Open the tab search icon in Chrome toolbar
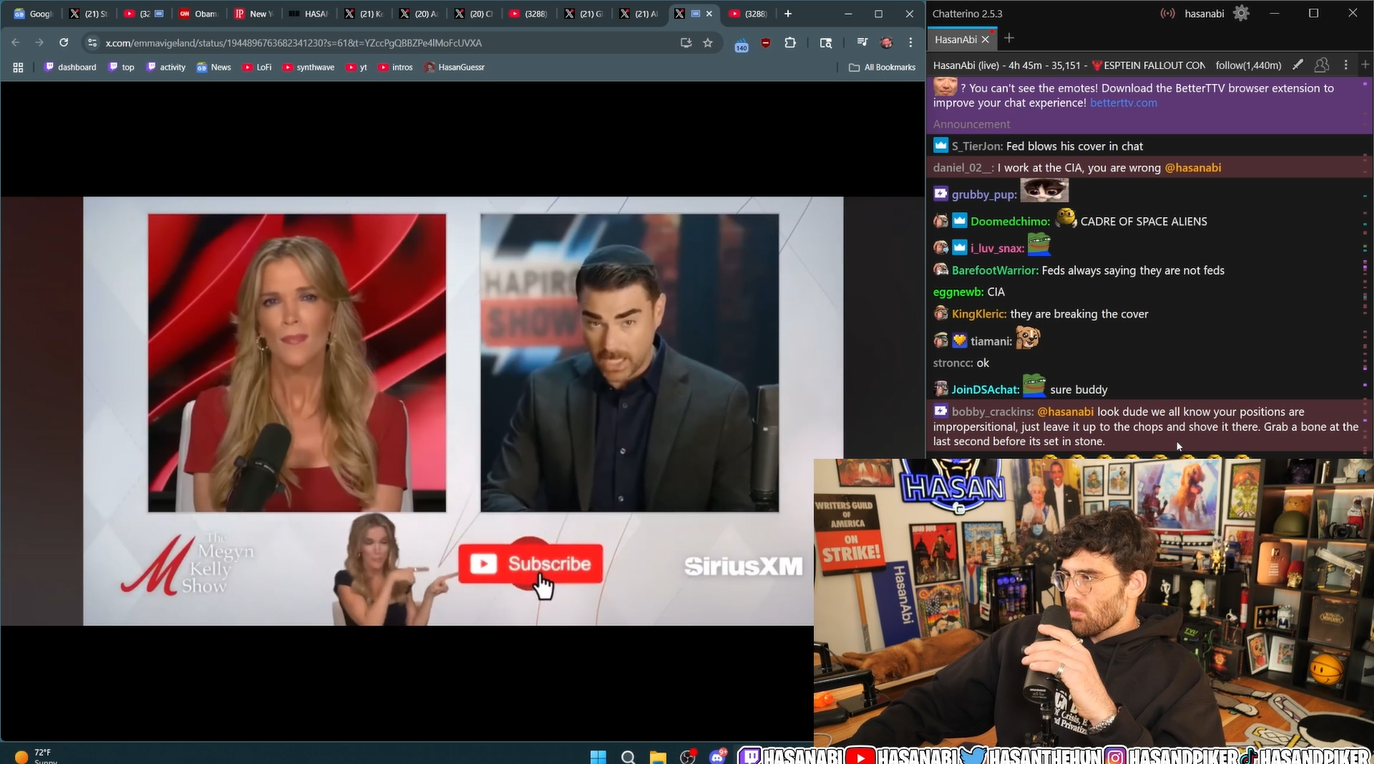 coord(826,43)
